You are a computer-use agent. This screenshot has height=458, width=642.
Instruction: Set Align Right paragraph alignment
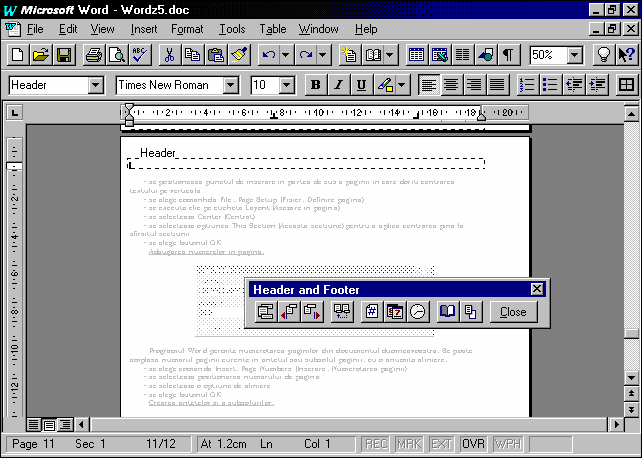point(475,85)
